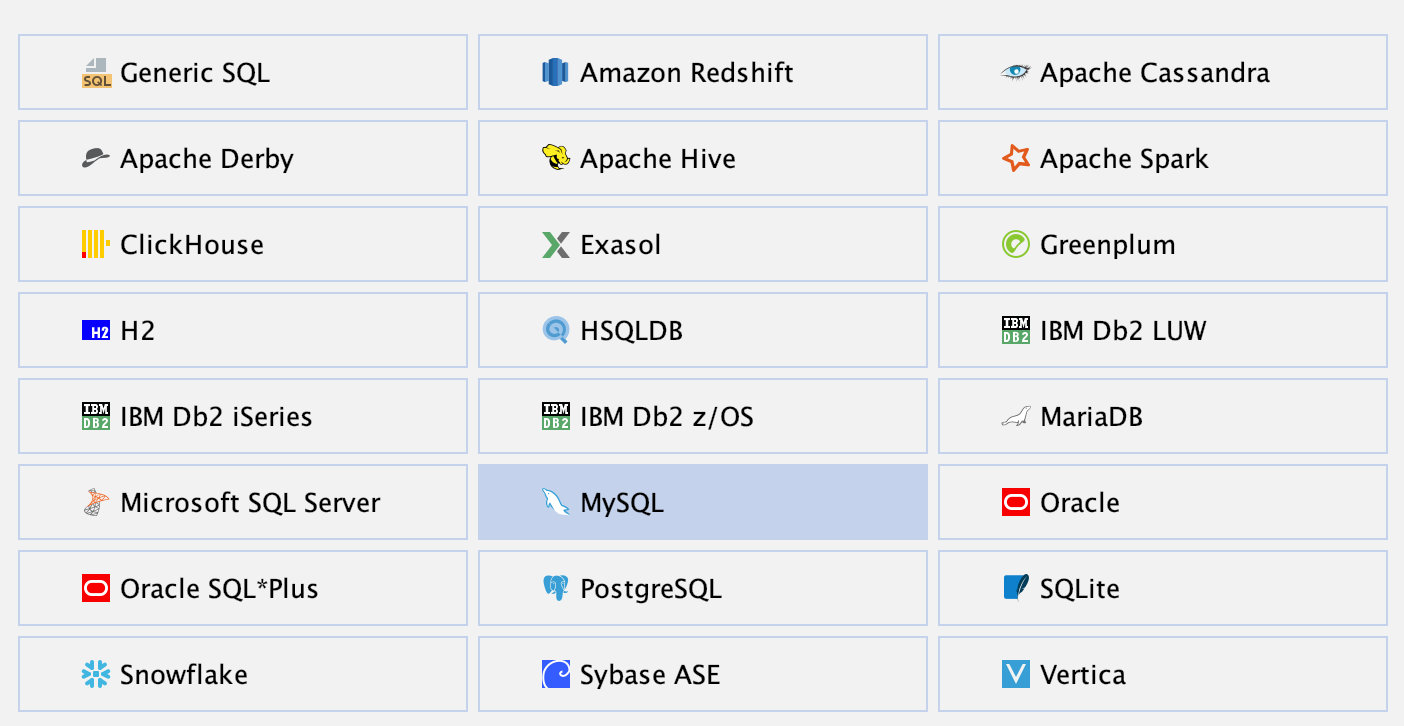This screenshot has width=1404, height=726.
Task: Select the Sybase ASE entry
Action: point(703,674)
